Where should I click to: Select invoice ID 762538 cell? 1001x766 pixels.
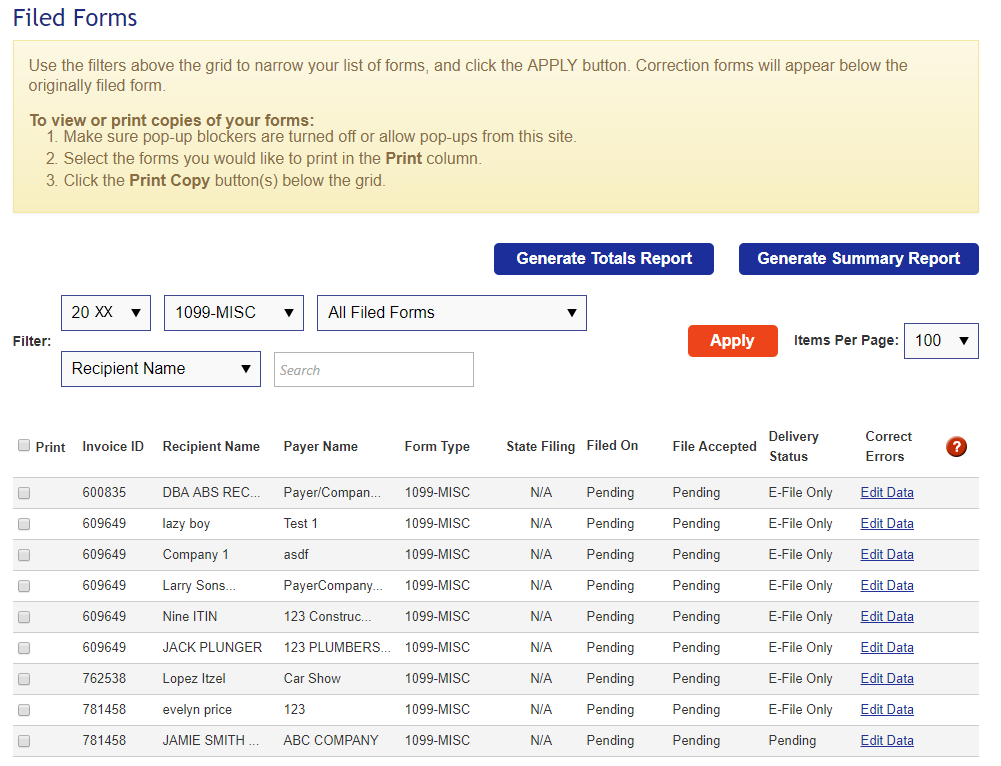tap(104, 679)
